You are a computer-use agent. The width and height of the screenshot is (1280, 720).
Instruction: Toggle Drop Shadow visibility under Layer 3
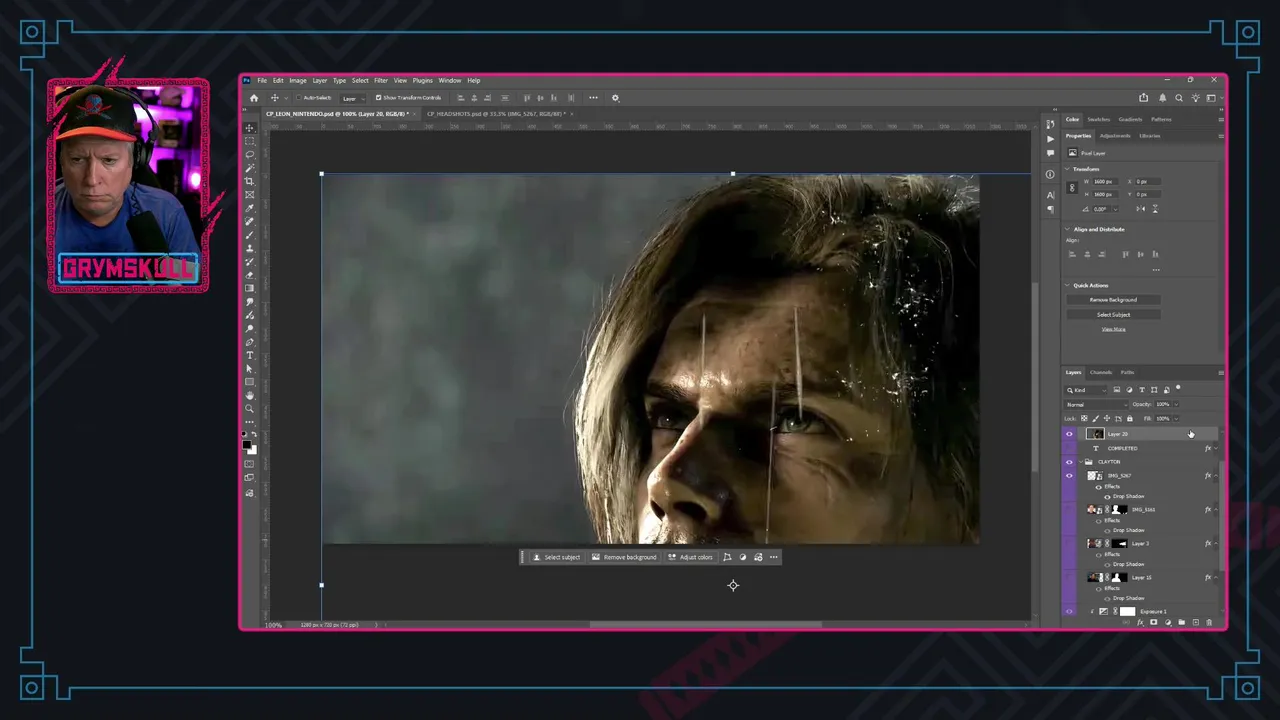tap(1107, 564)
